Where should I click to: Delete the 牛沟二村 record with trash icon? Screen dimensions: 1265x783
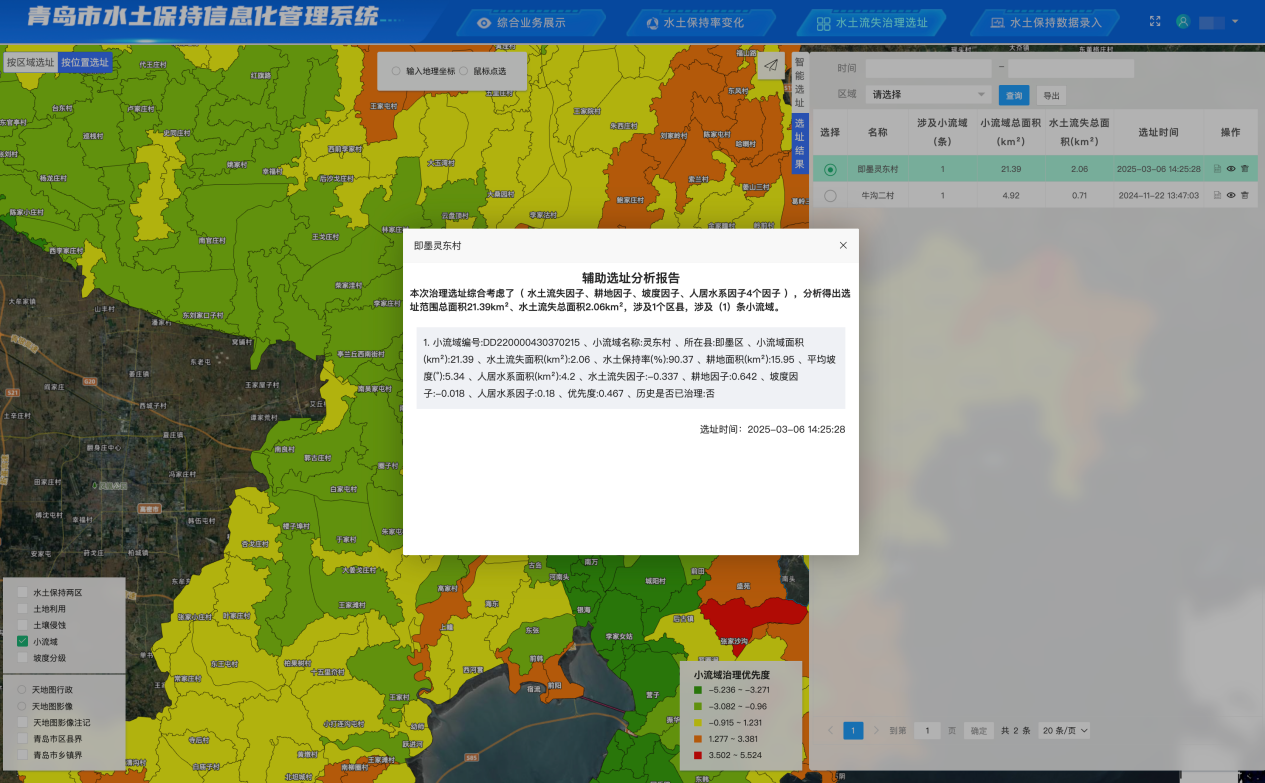point(1245,196)
